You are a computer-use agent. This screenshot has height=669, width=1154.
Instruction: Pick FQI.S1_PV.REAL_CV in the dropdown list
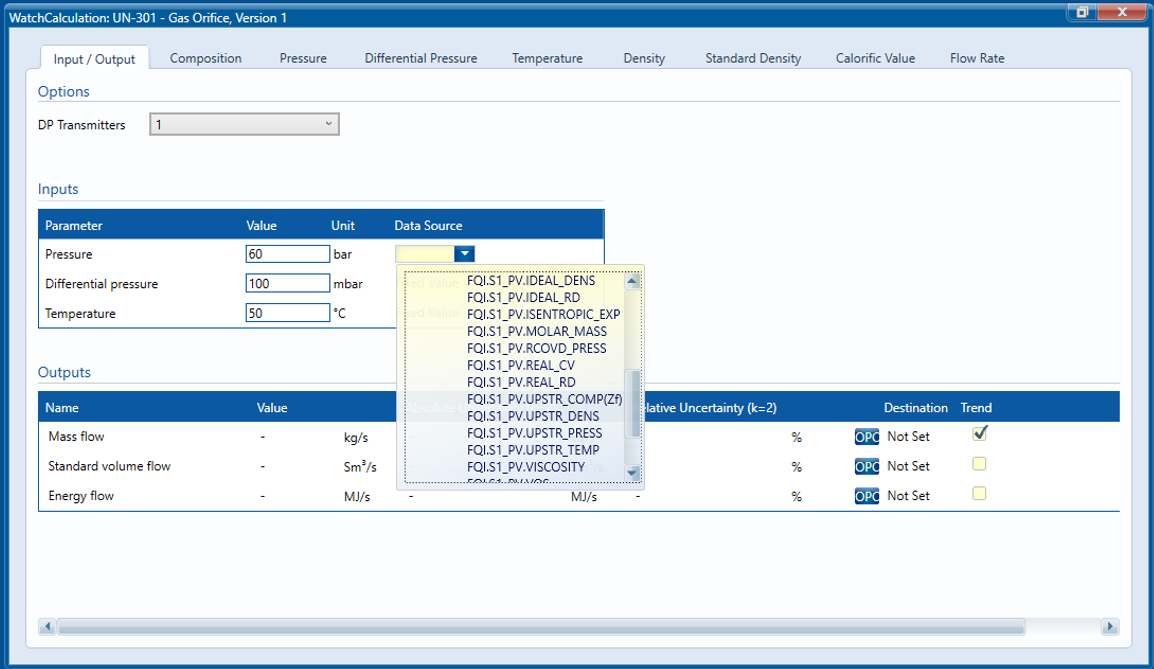[520, 365]
